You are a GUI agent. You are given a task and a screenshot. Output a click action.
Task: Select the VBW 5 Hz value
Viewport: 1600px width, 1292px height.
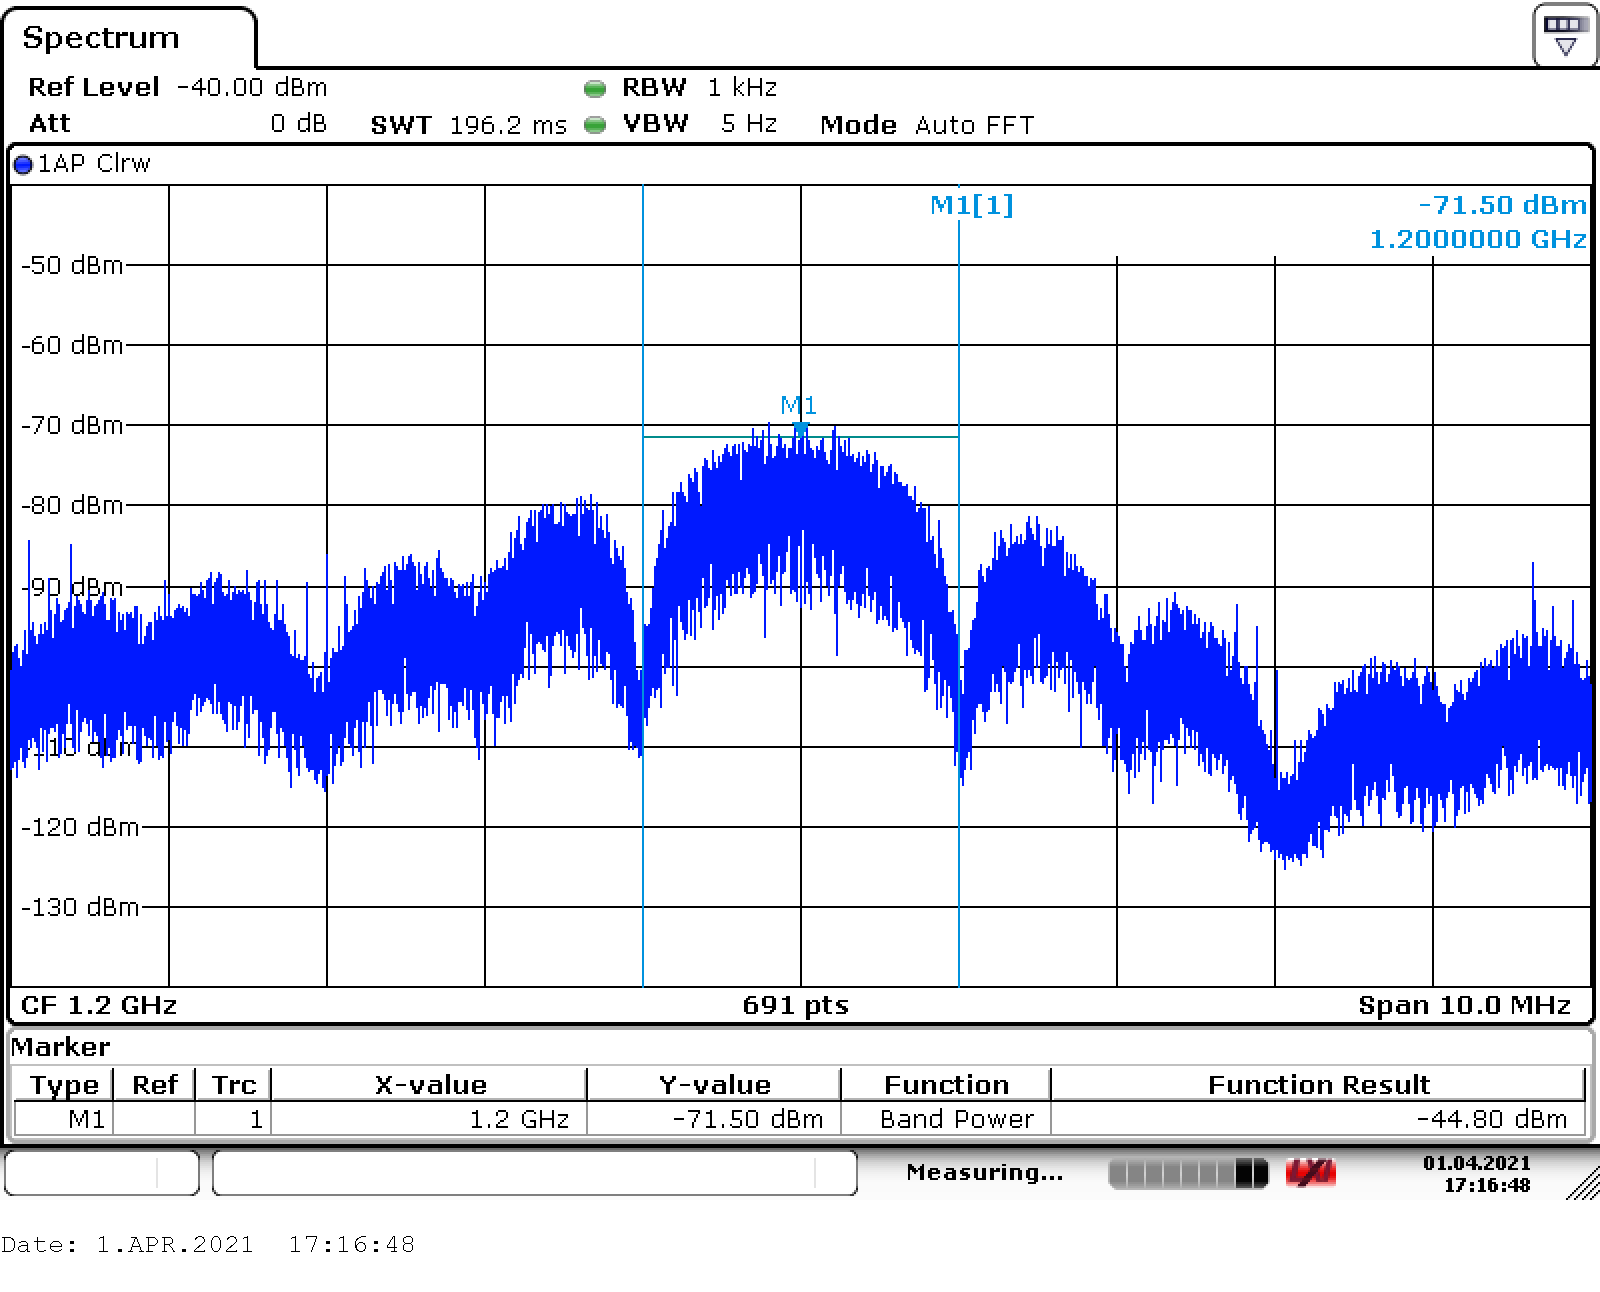click(699, 124)
